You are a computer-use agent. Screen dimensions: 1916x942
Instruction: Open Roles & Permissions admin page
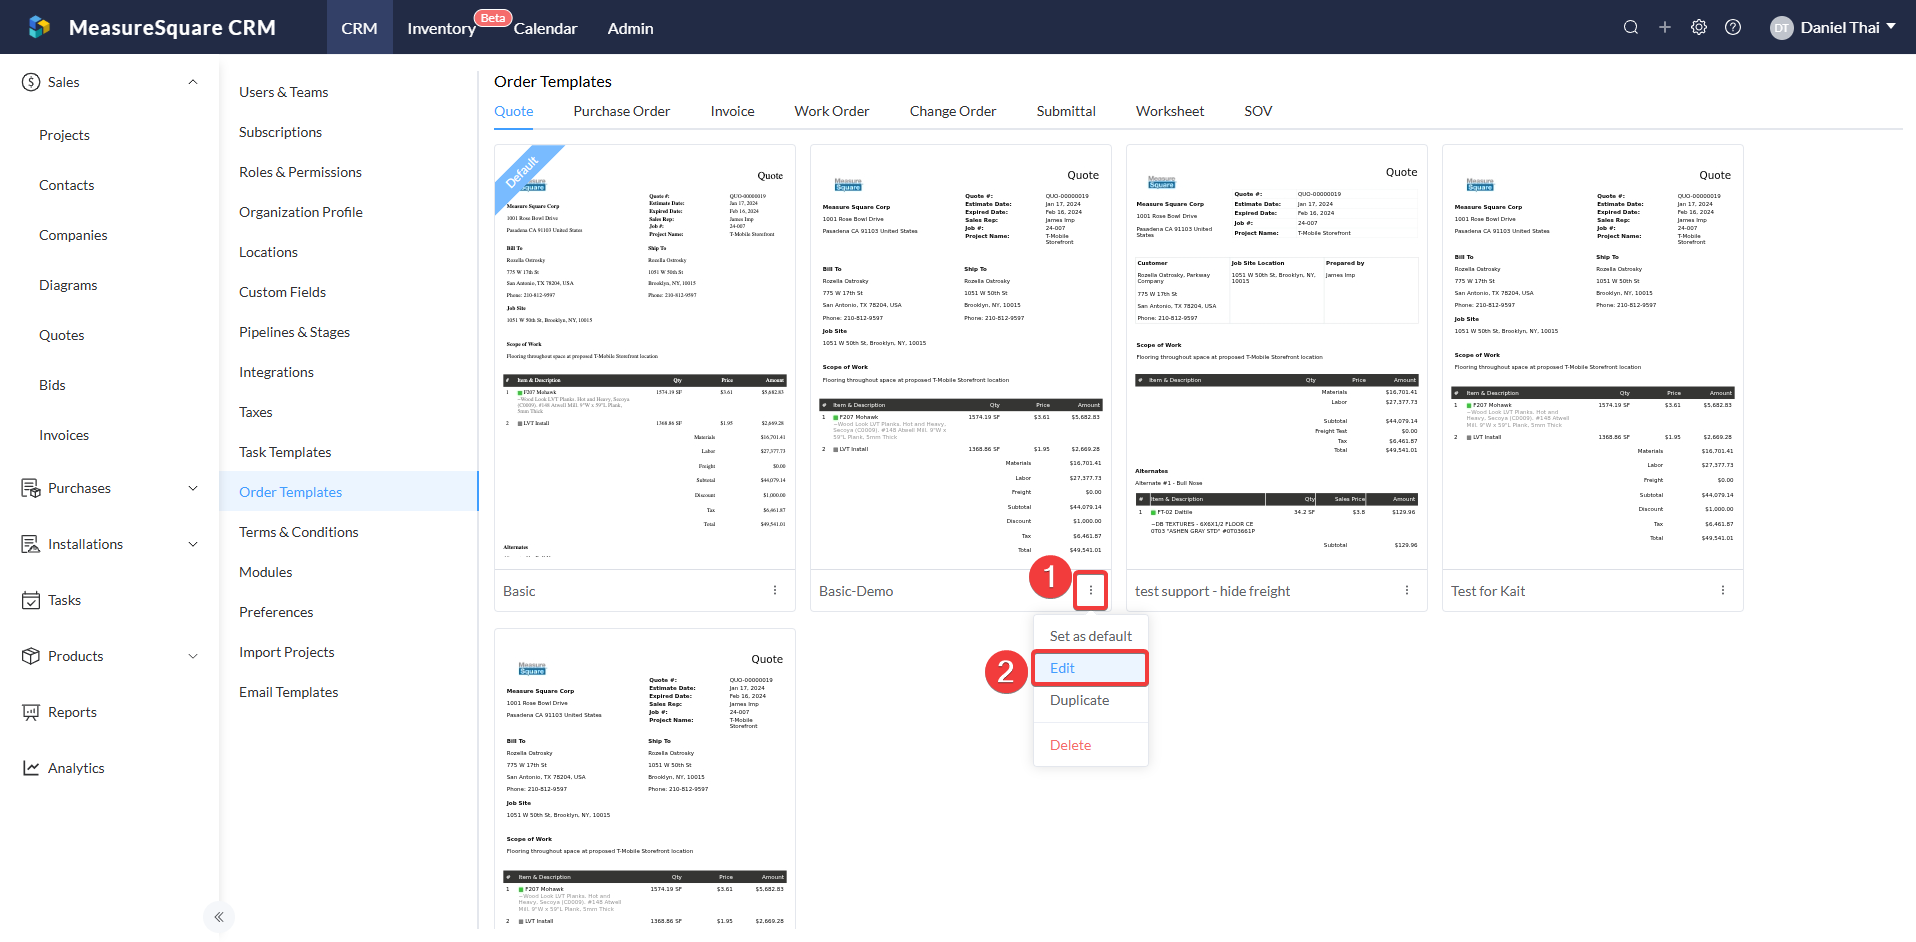point(301,172)
